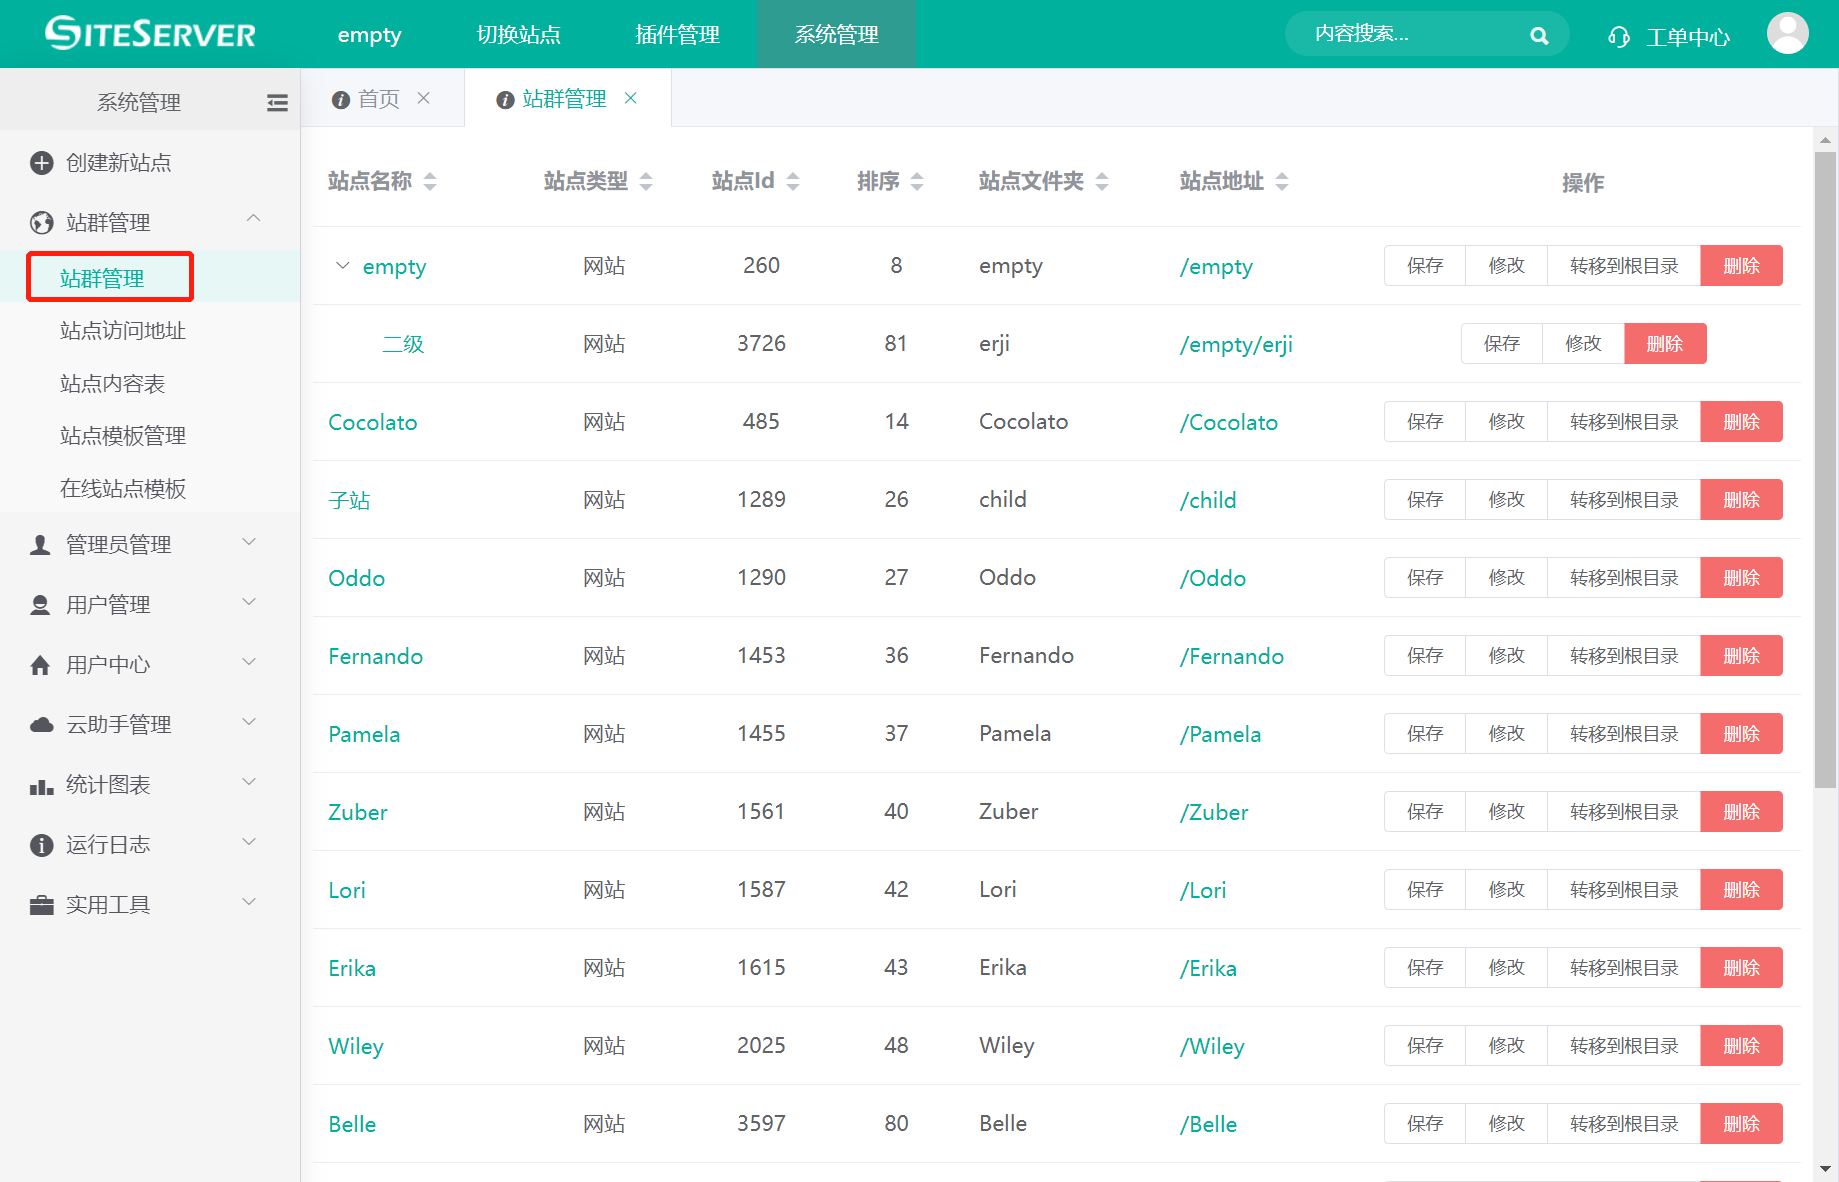This screenshot has width=1839, height=1182.
Task: Sort table by 站点名称 column arrows
Action: click(x=430, y=181)
